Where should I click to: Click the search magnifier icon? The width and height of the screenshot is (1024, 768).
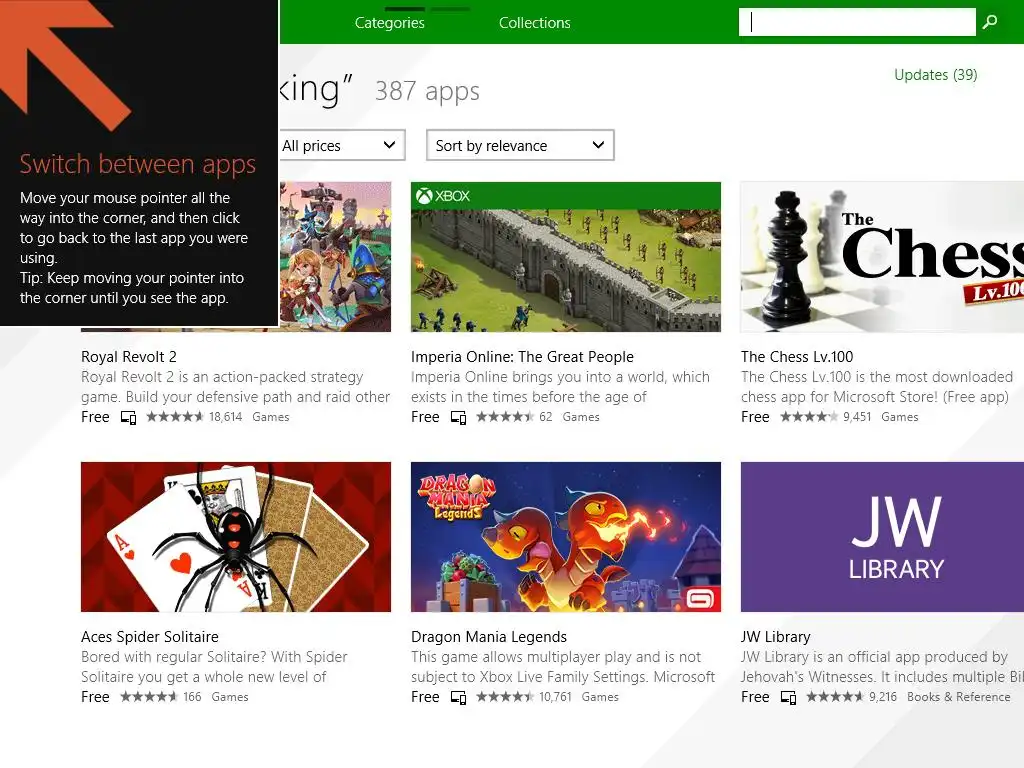pyautogui.click(x=990, y=22)
